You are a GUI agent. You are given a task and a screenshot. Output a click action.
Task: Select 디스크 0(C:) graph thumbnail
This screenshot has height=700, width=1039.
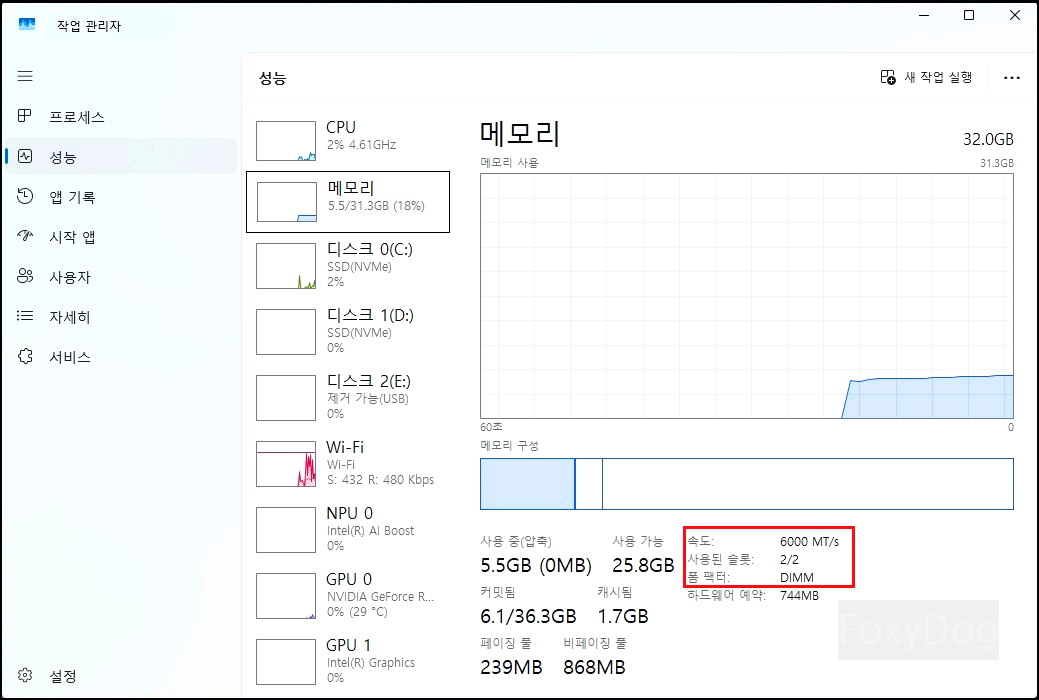[x=286, y=266]
